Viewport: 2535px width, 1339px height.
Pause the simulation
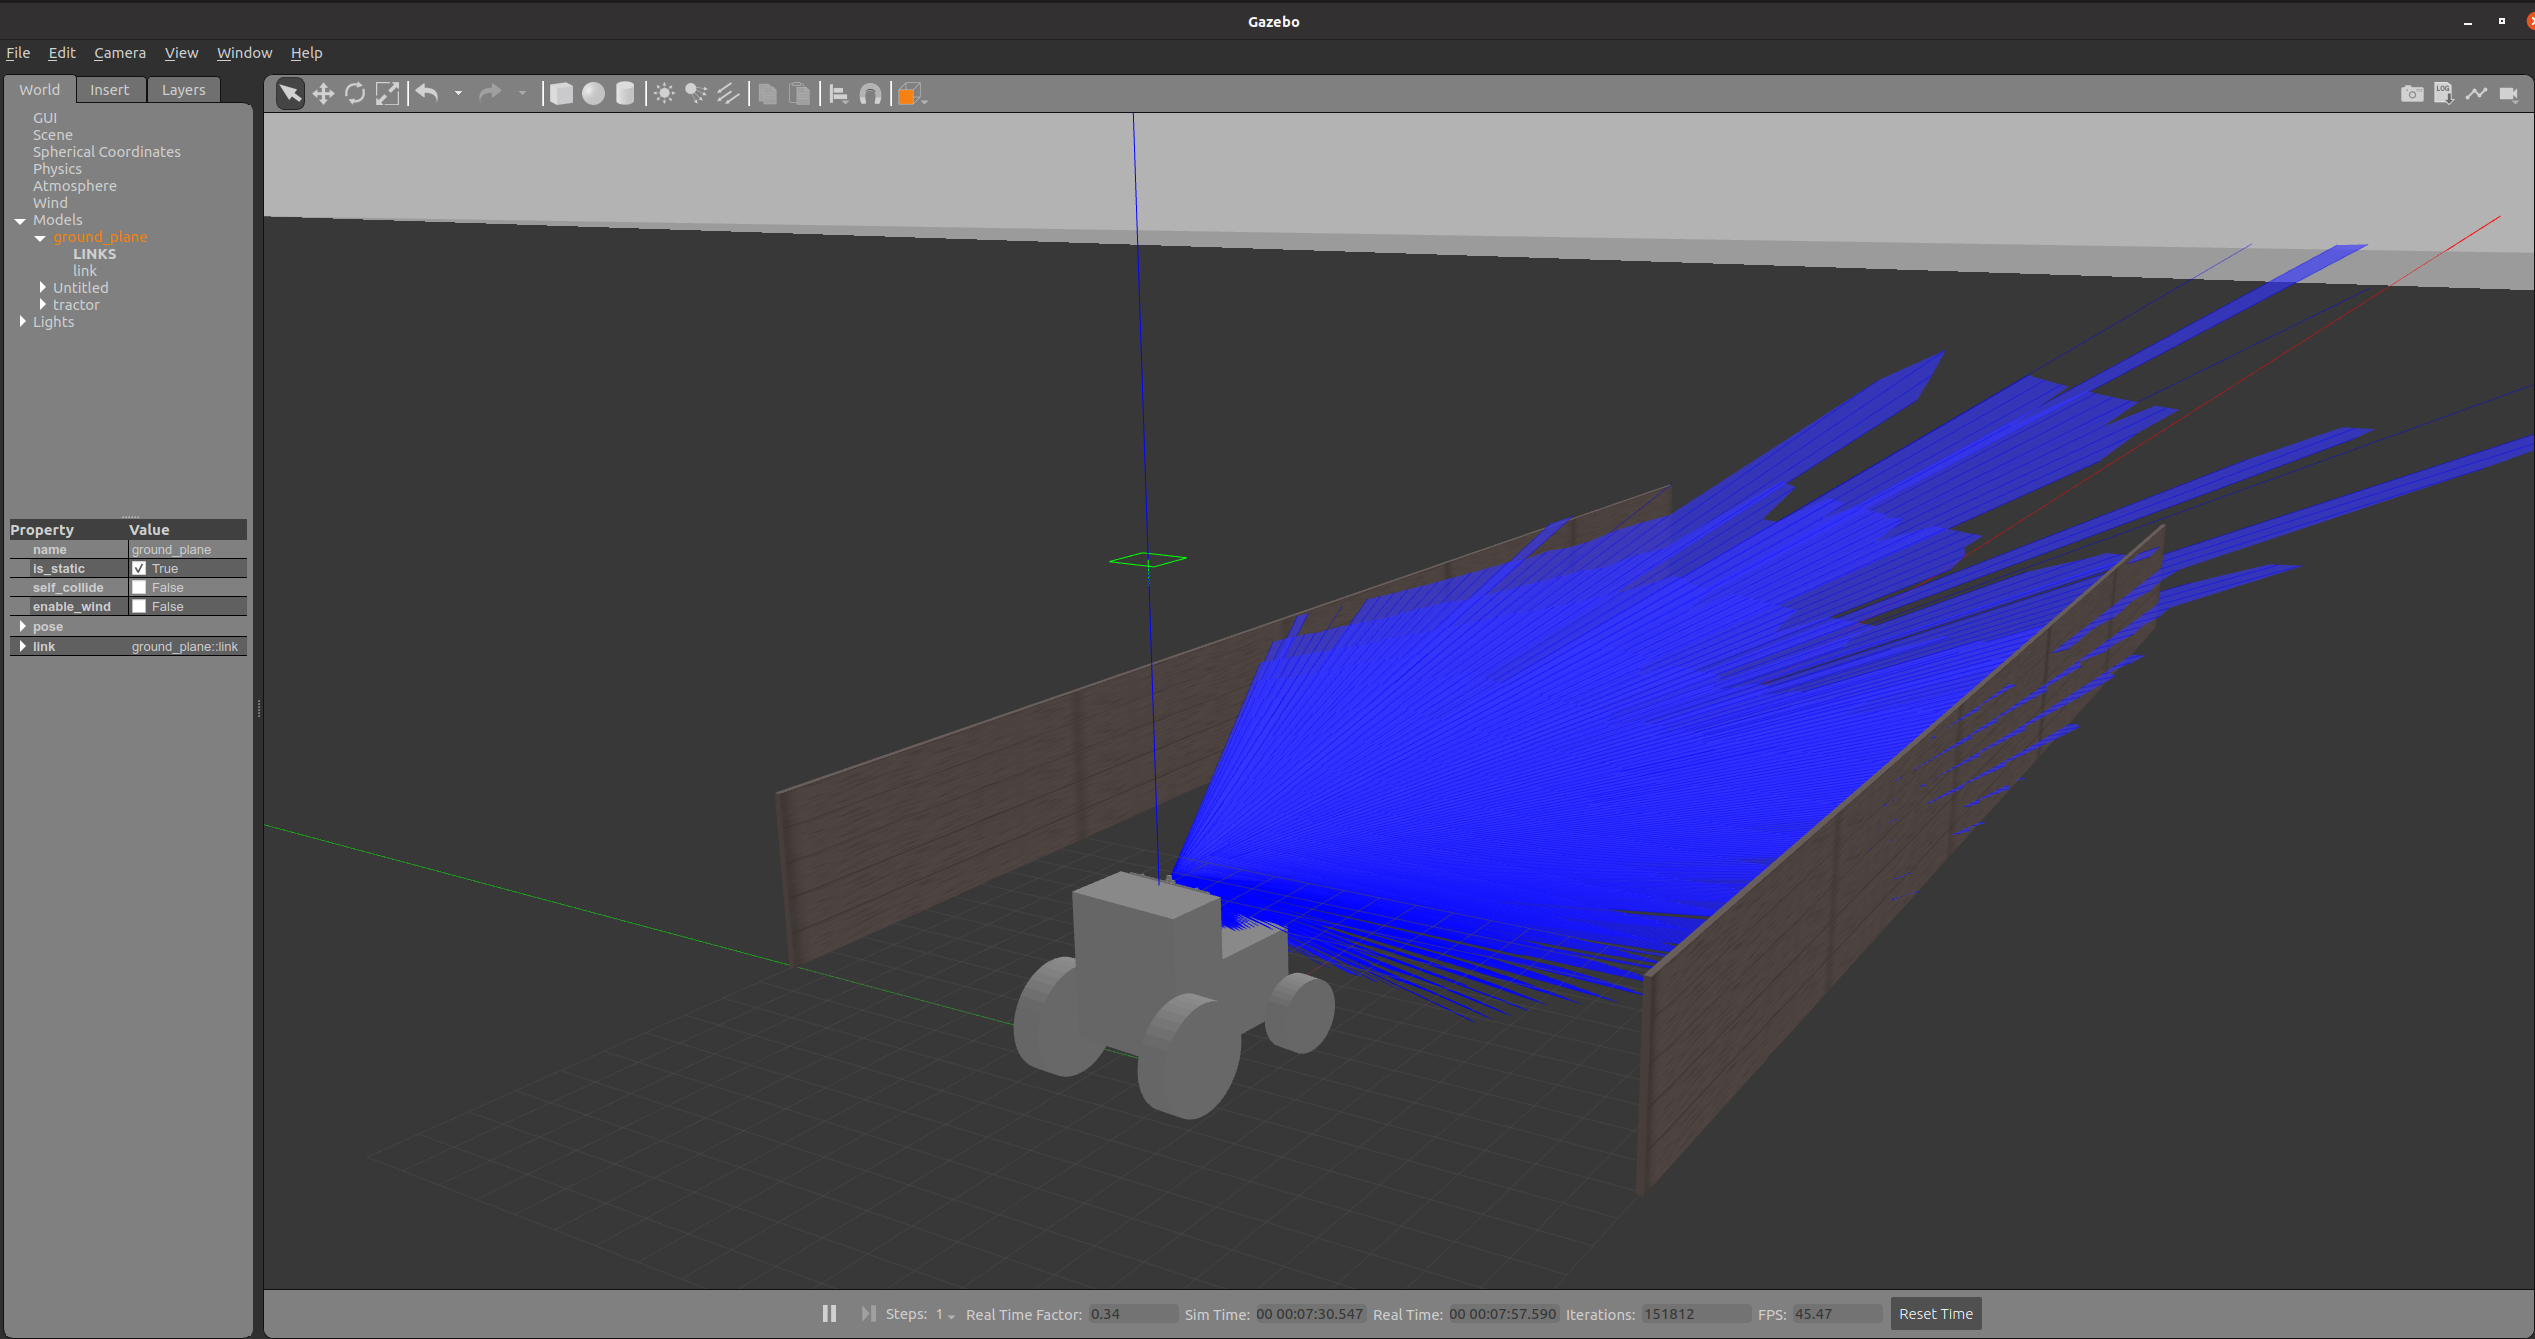829,1313
